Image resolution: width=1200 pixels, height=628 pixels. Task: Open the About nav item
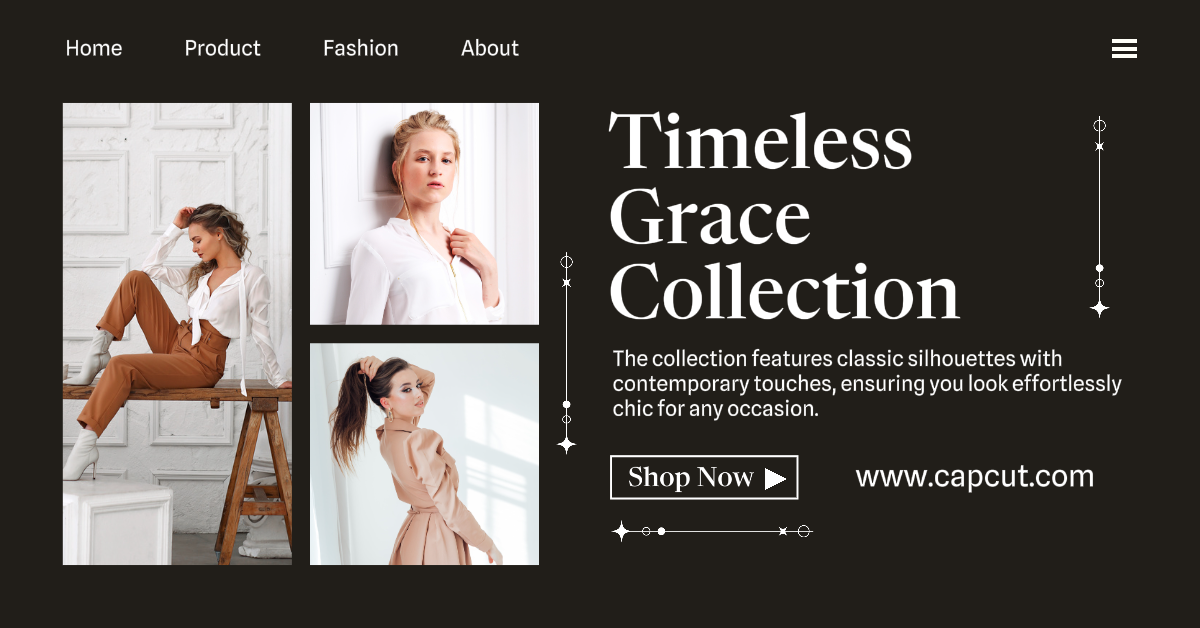tap(490, 48)
